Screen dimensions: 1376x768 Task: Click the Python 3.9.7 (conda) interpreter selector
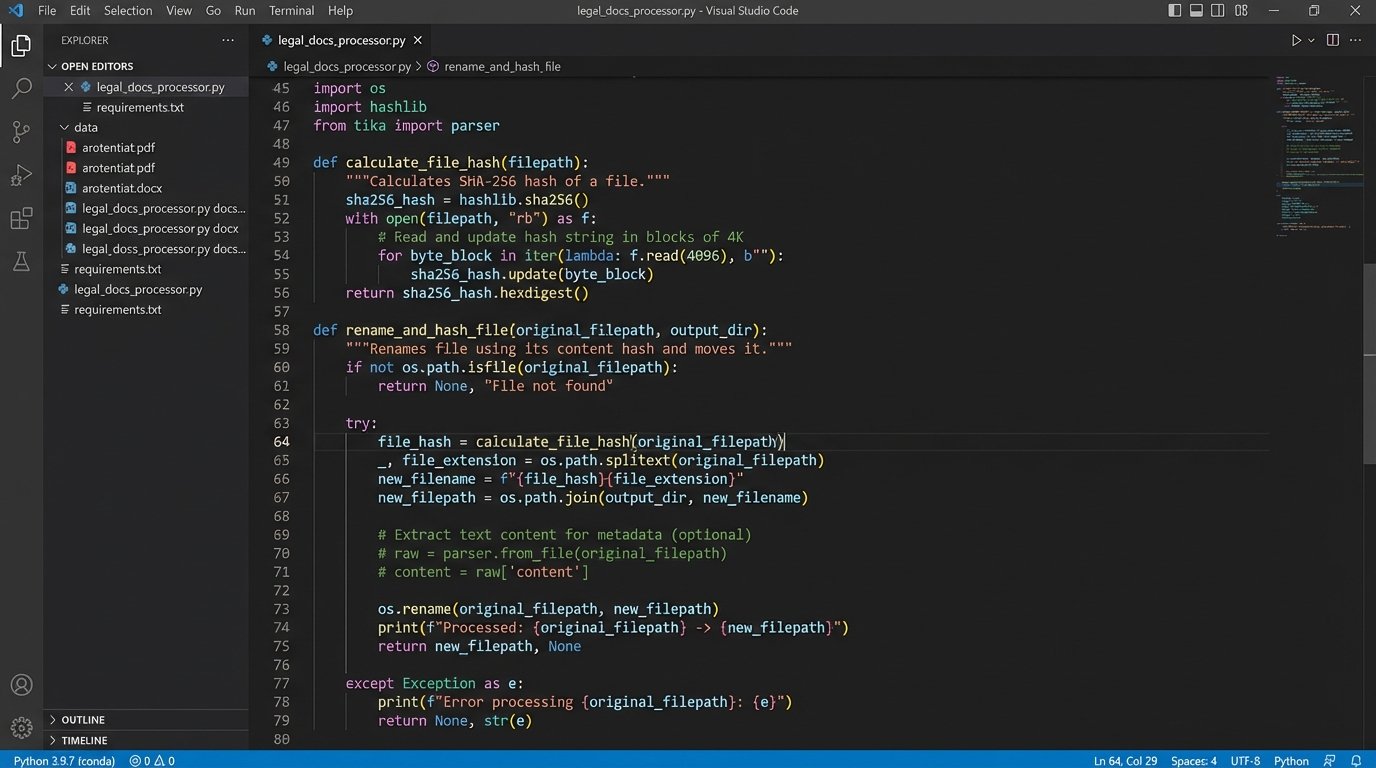(62, 761)
